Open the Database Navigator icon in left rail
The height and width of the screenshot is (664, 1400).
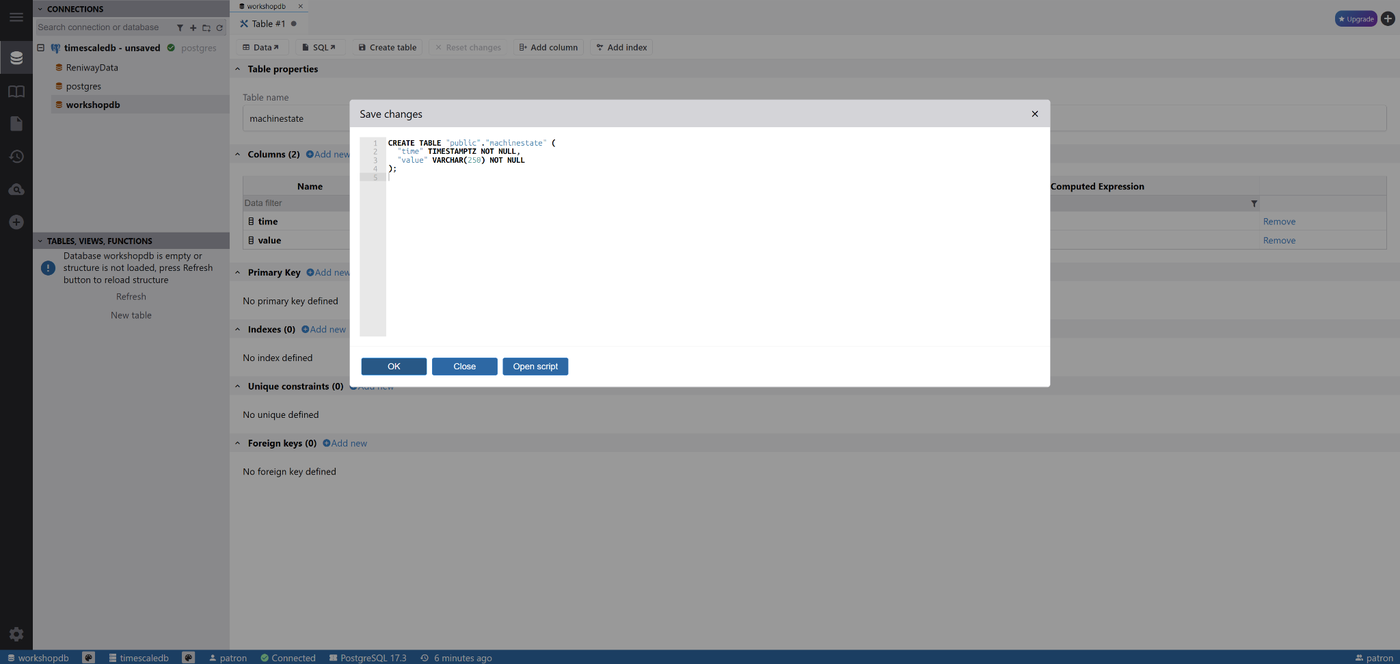(16, 57)
